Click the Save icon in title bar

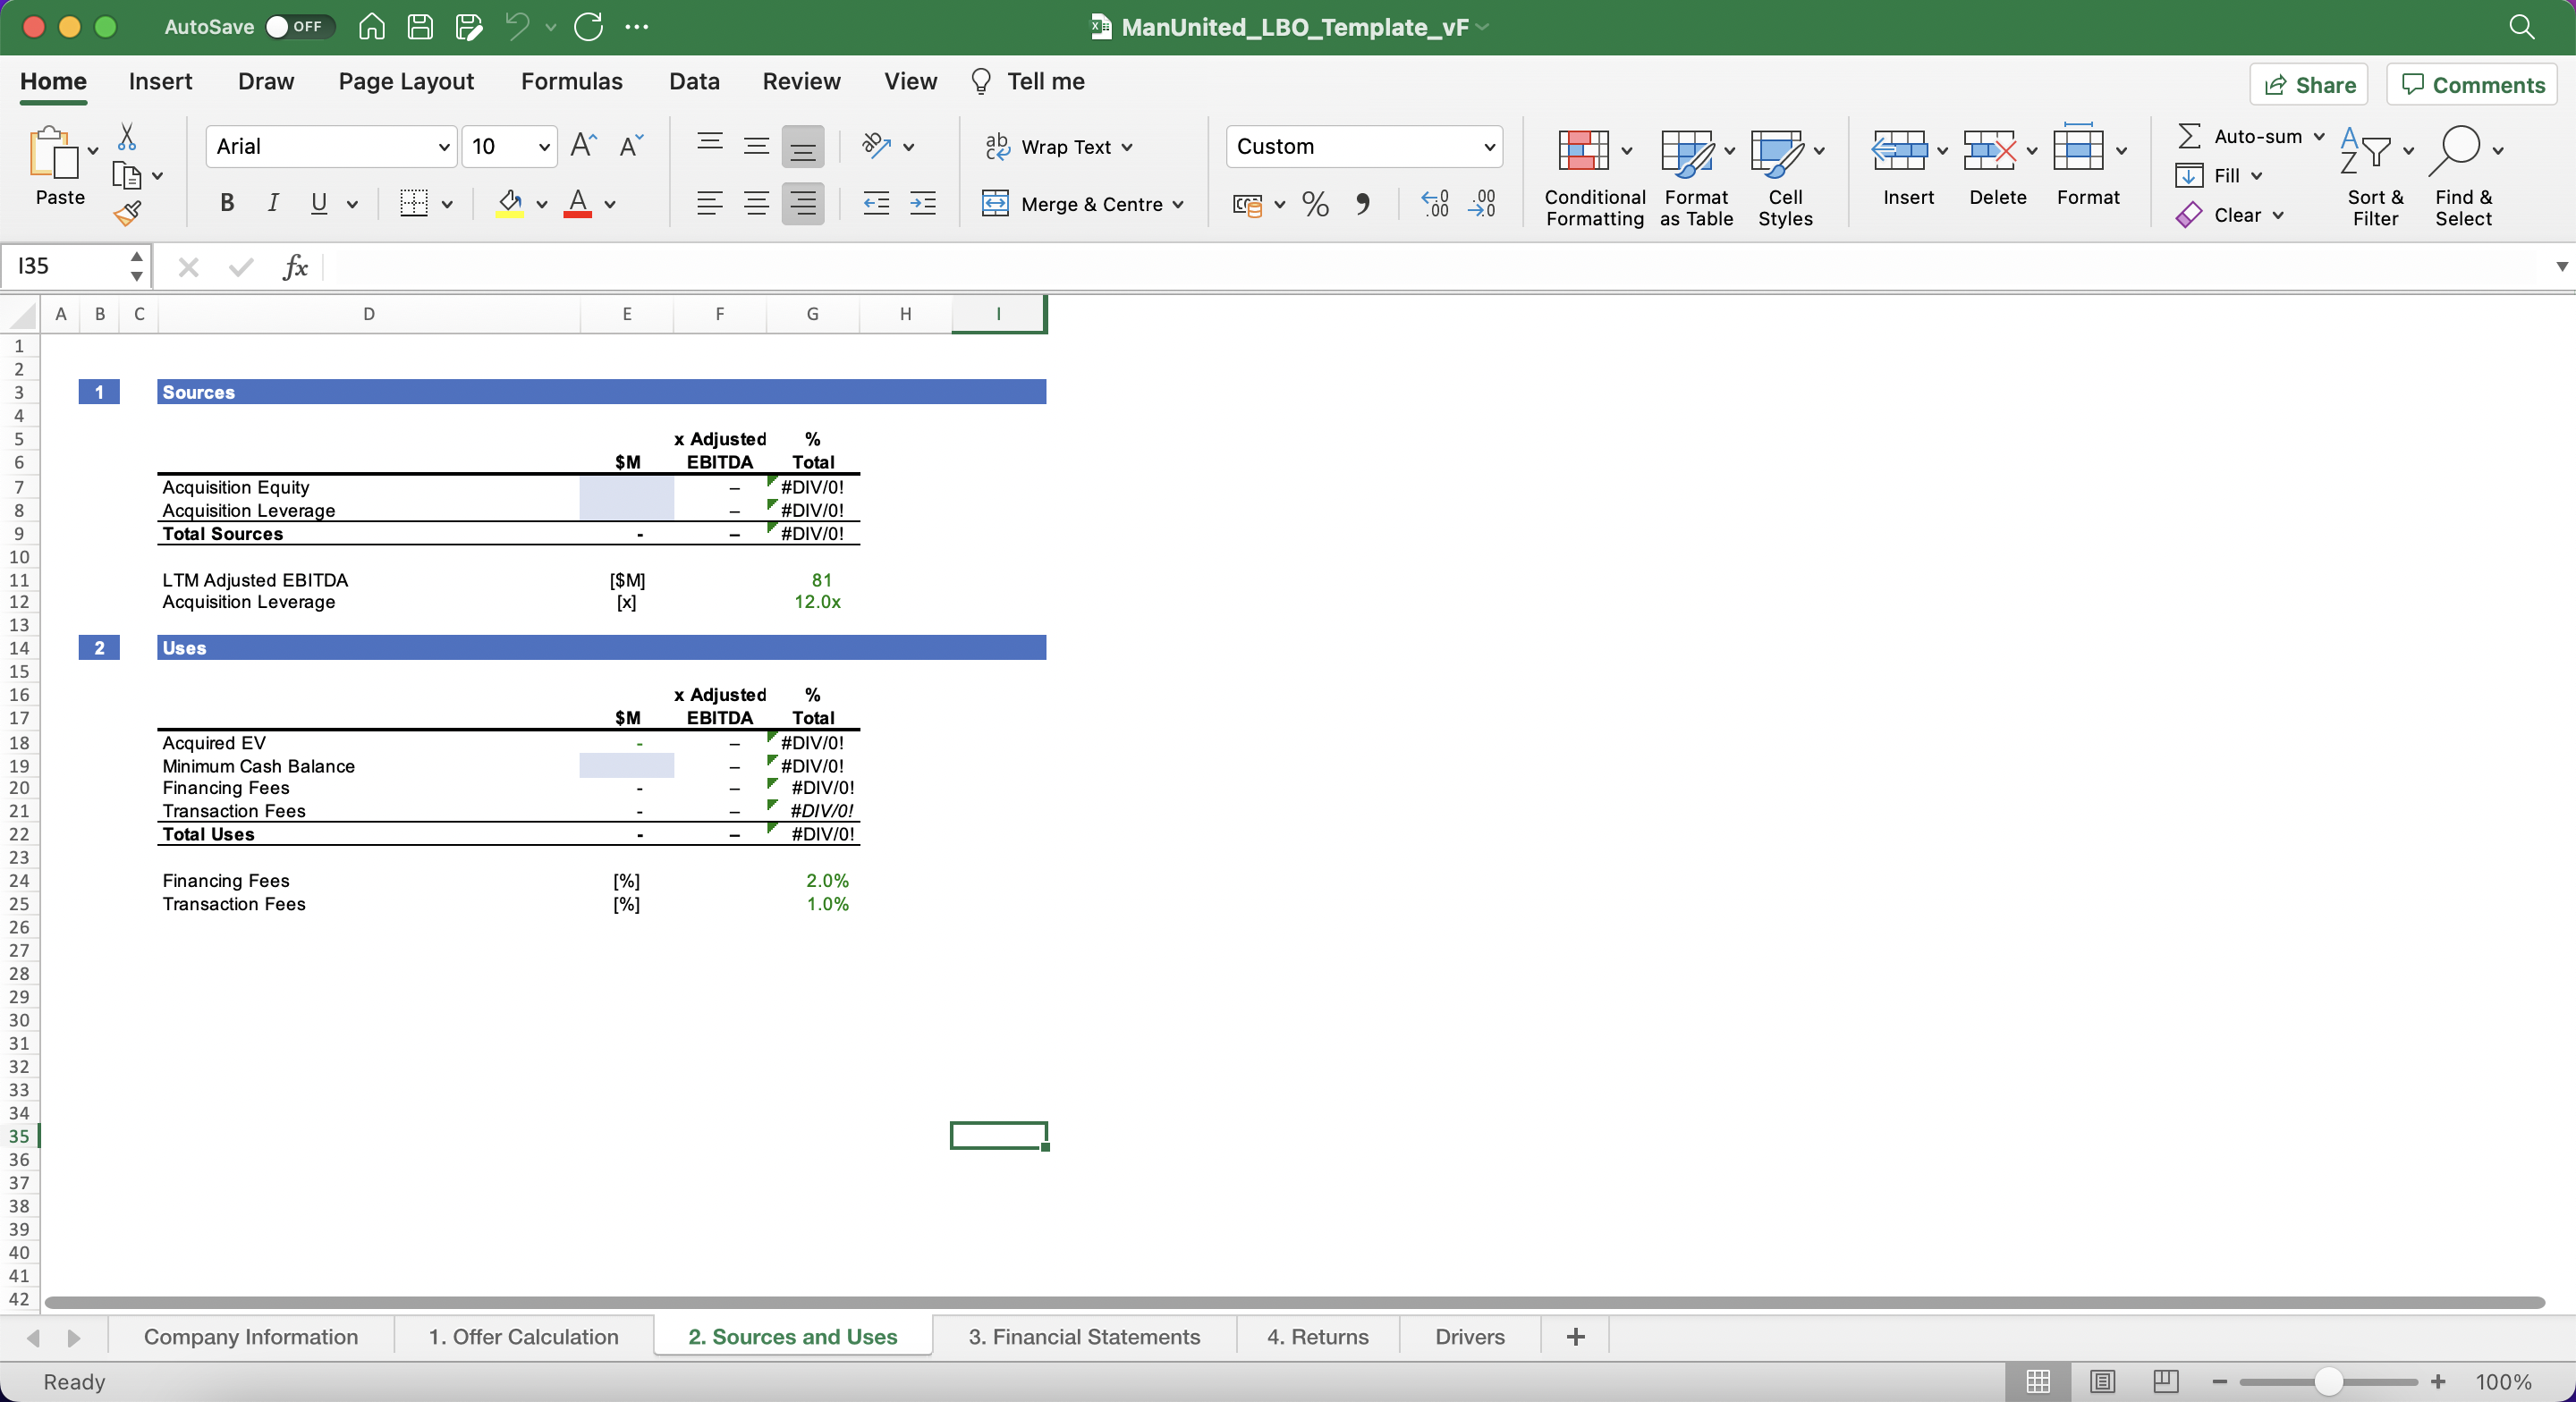(420, 27)
